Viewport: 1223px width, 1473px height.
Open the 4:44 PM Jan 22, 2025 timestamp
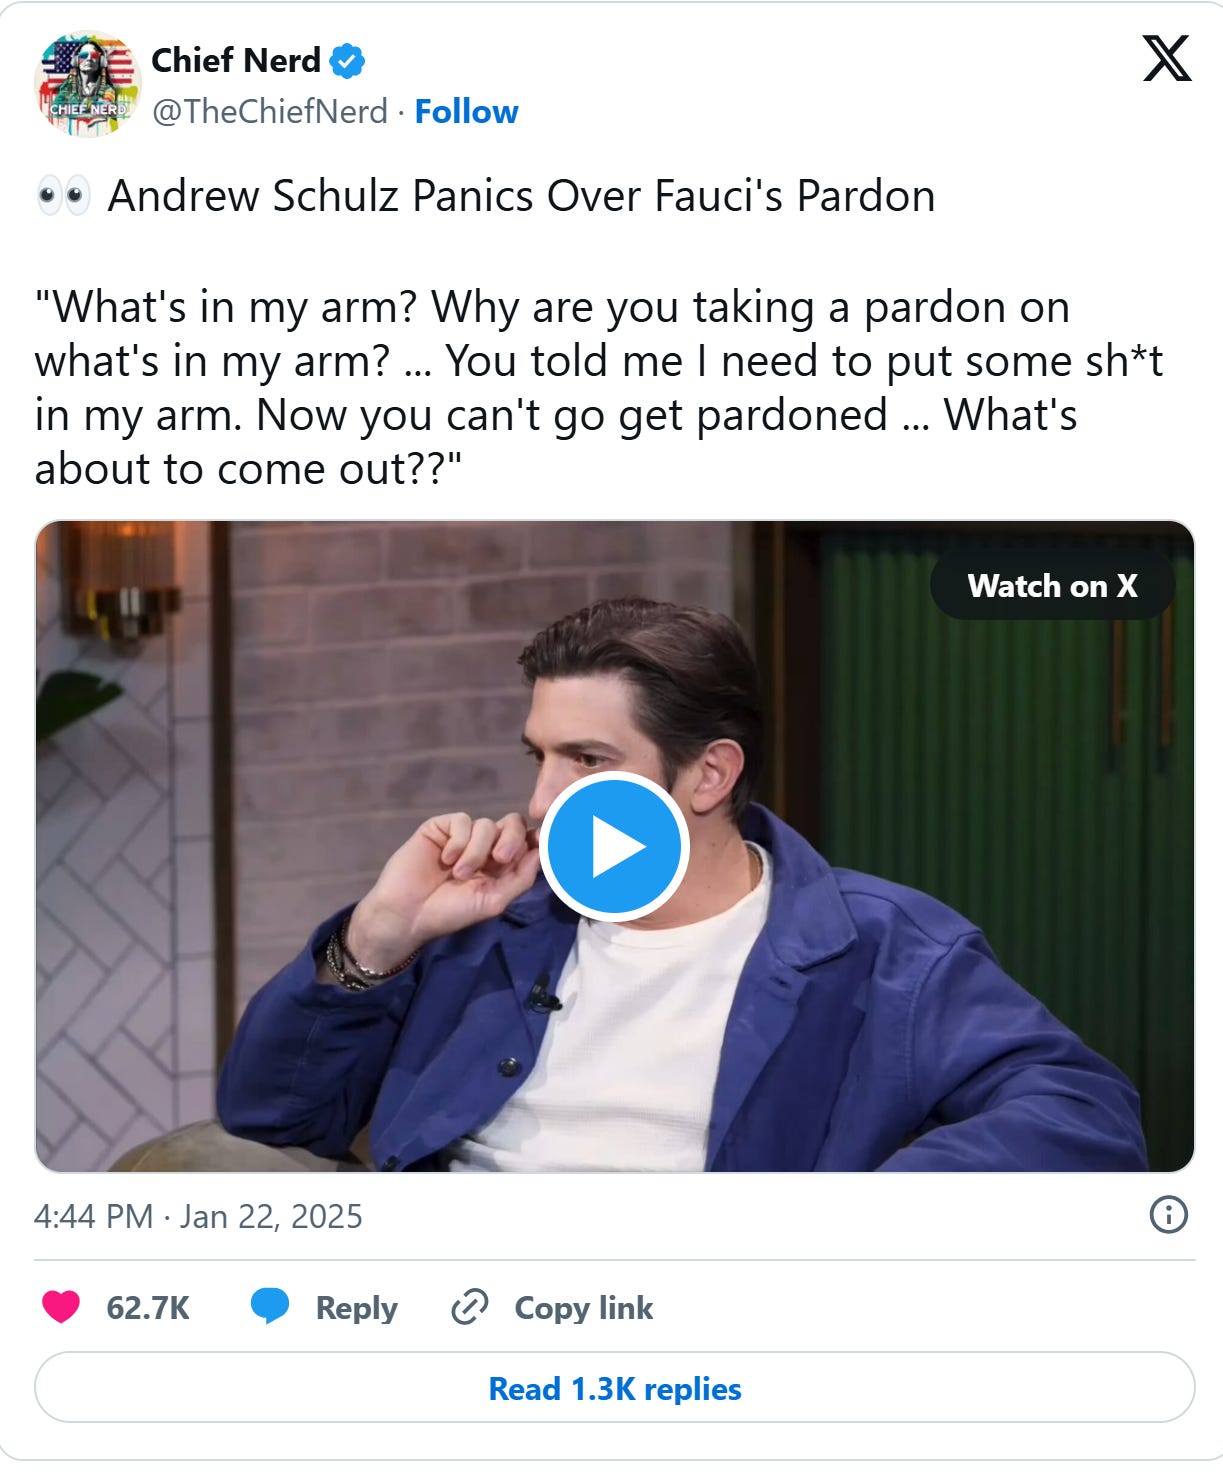(x=198, y=1217)
